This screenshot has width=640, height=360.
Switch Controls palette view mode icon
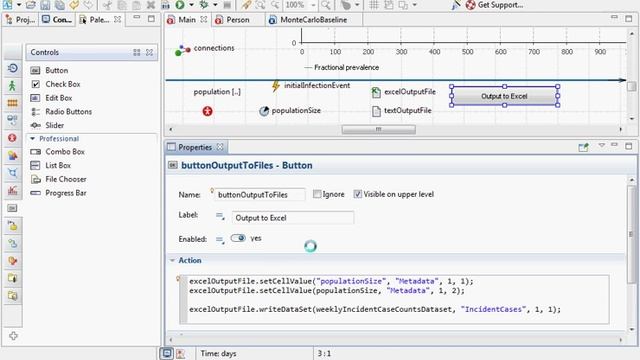coord(137,52)
